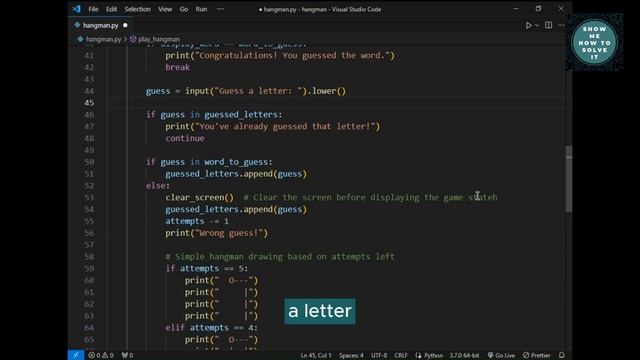Image resolution: width=640 pixels, height=360 pixels.
Task: Click the VS Code logo icon
Action: (x=77, y=9)
